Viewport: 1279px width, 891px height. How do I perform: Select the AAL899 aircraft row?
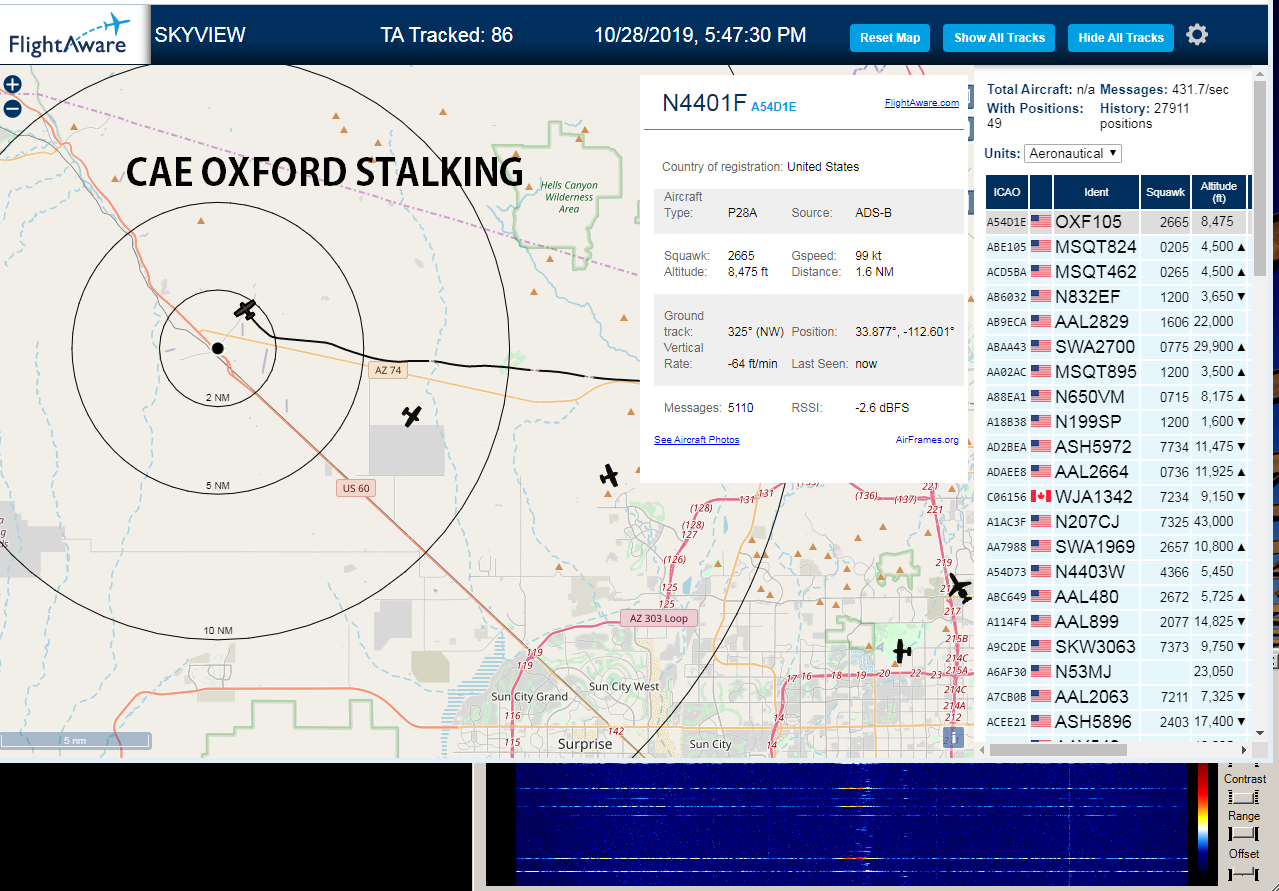(1117, 622)
